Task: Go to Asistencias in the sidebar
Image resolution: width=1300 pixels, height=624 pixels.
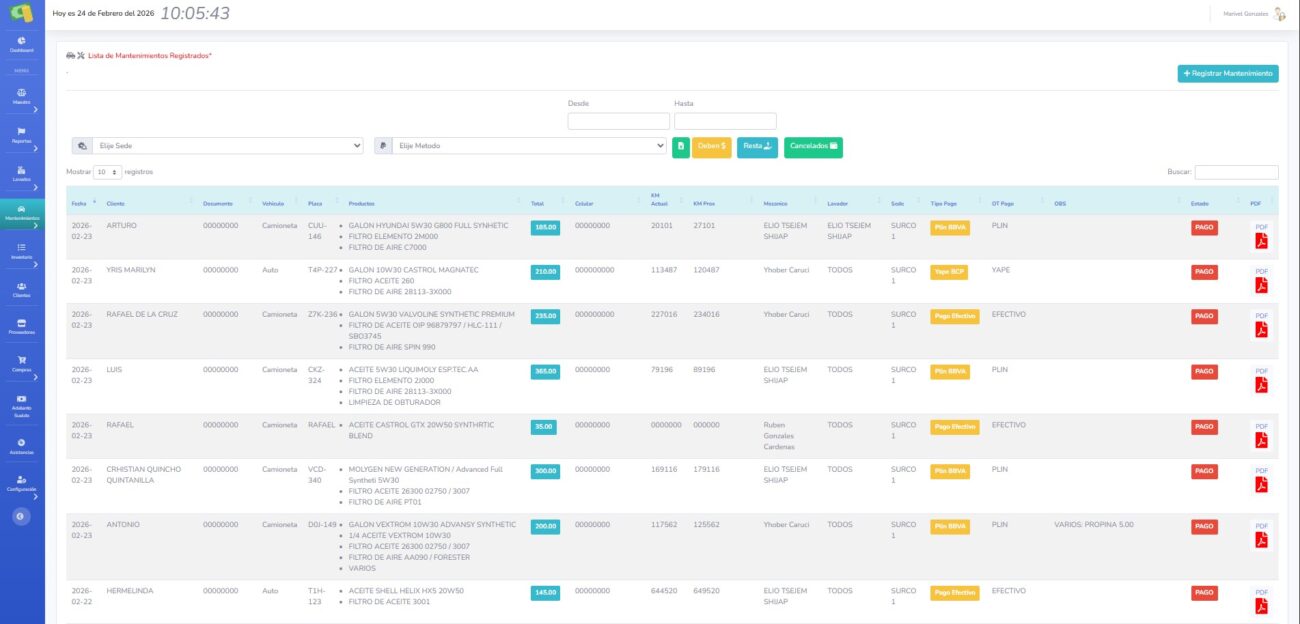Action: [x=22, y=446]
